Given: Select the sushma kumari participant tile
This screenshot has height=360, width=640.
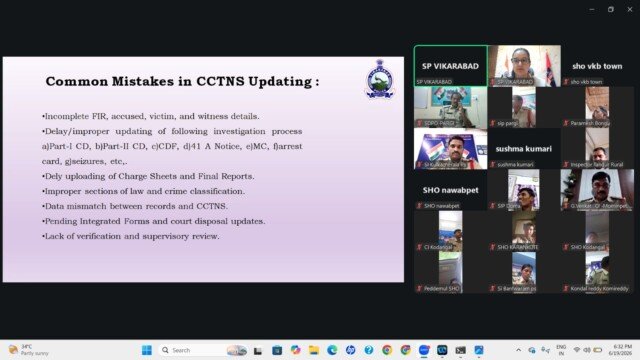Looking at the screenshot, I should click(x=524, y=149).
